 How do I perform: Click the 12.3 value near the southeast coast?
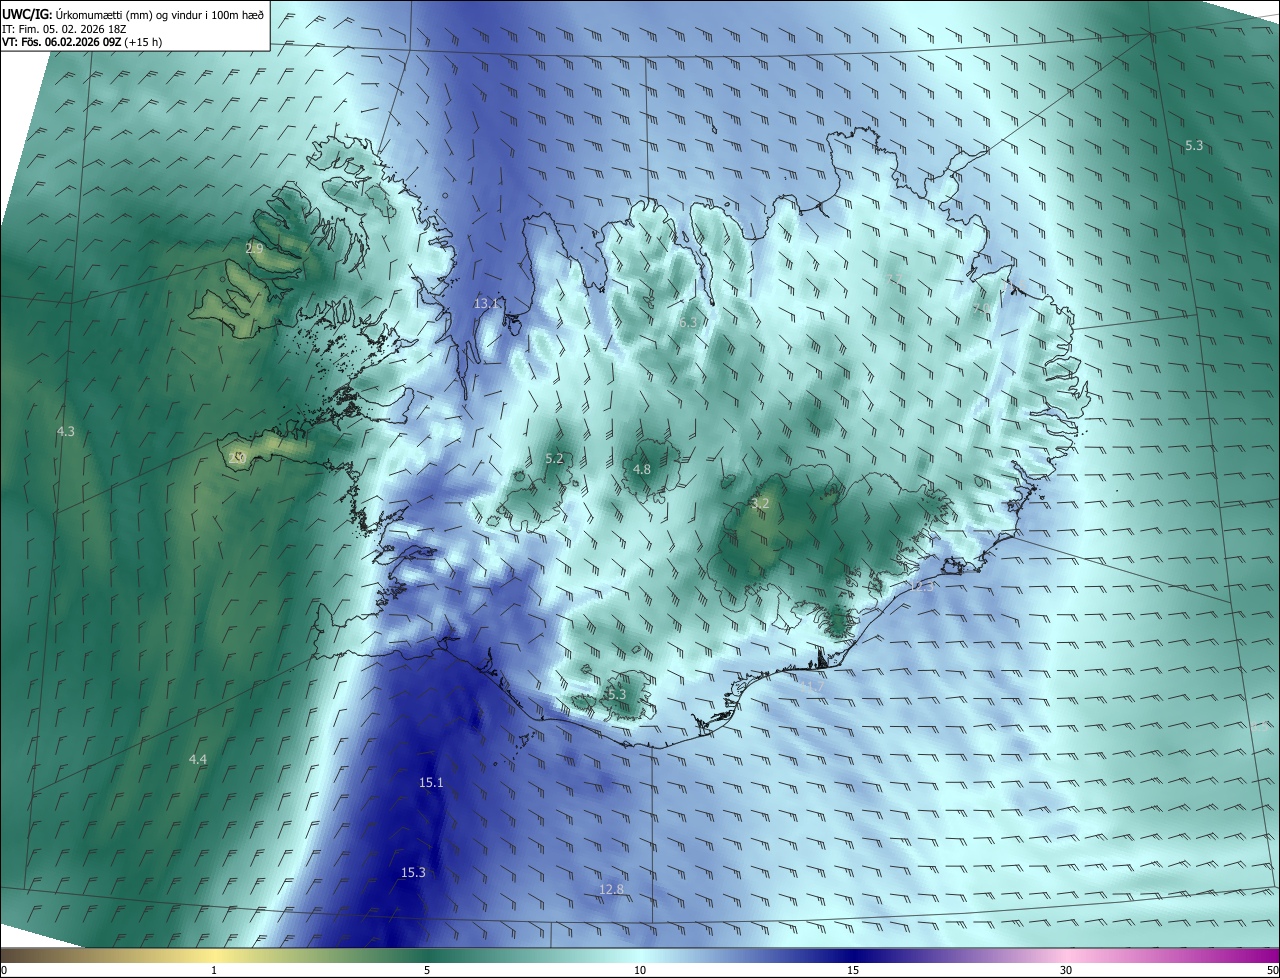923,587
